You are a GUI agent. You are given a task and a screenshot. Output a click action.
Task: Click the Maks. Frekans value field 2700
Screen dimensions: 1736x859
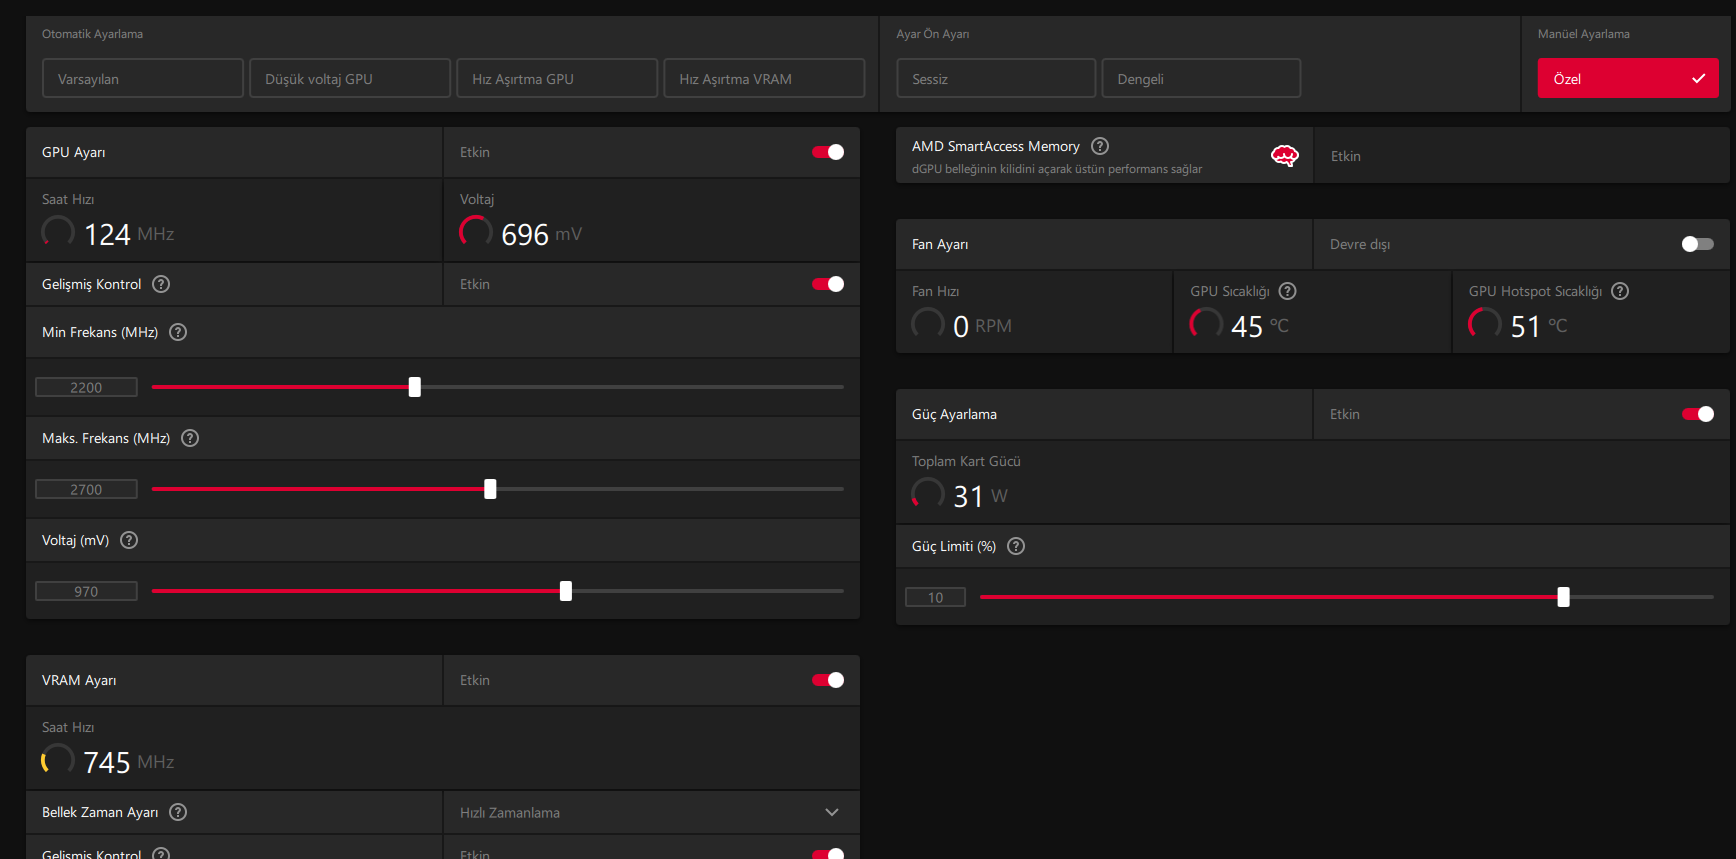click(x=86, y=489)
